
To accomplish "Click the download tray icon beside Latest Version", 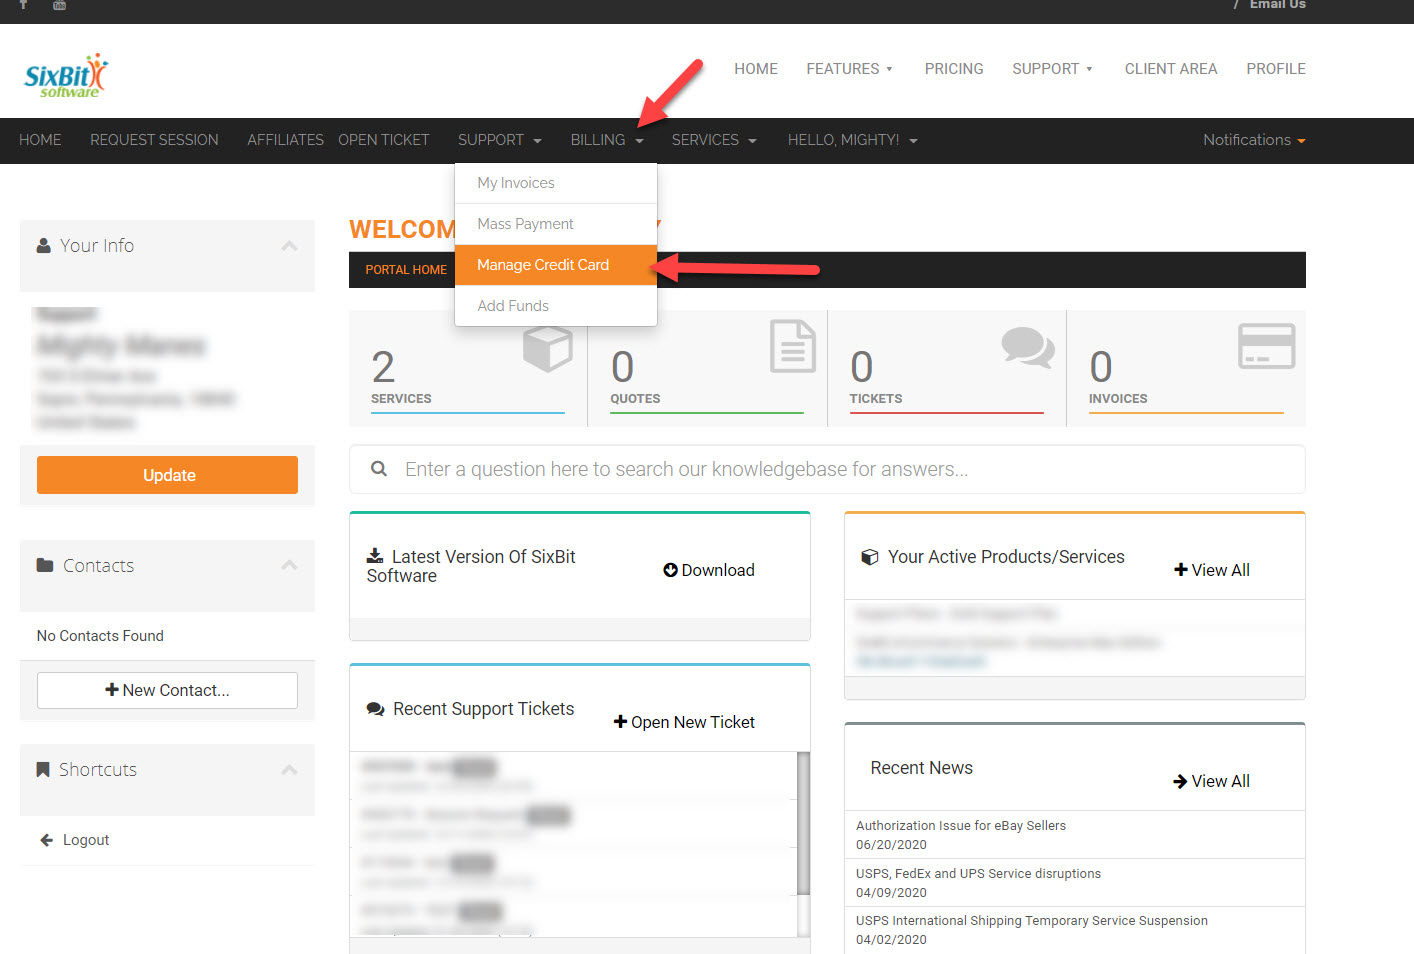I will click(375, 556).
